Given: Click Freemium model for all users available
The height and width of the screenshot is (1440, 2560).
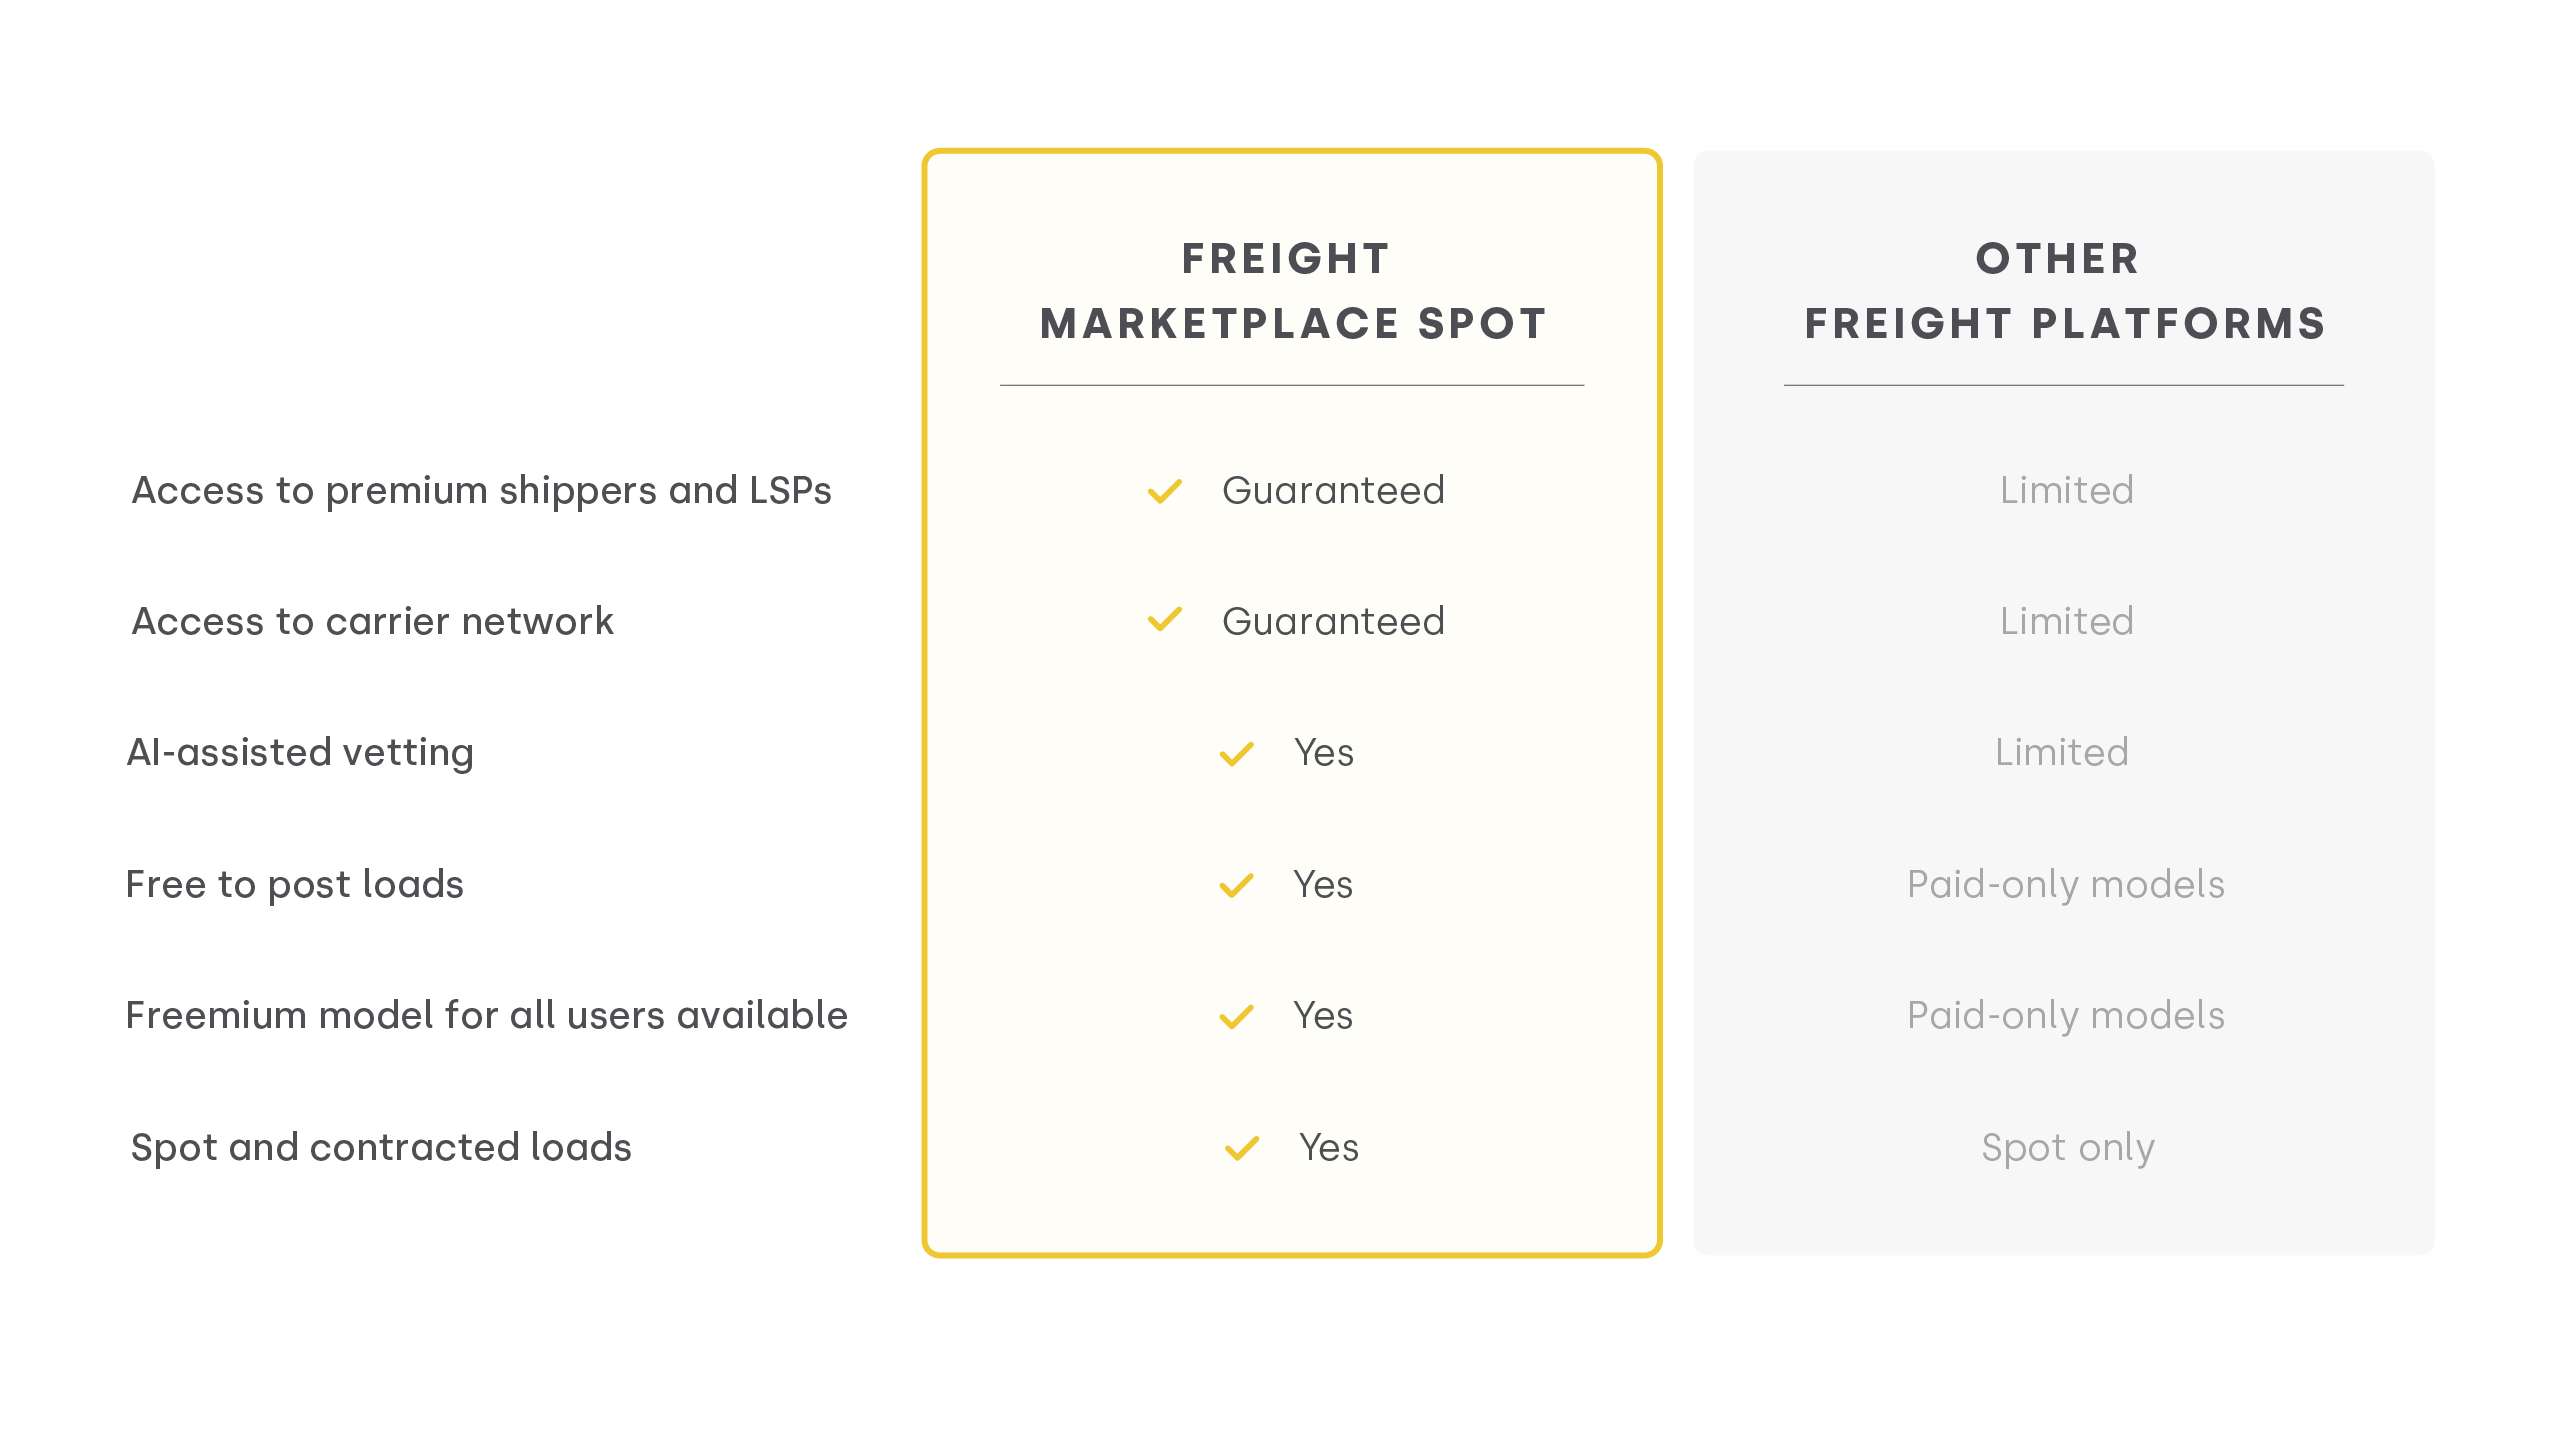Looking at the screenshot, I should 486,1016.
